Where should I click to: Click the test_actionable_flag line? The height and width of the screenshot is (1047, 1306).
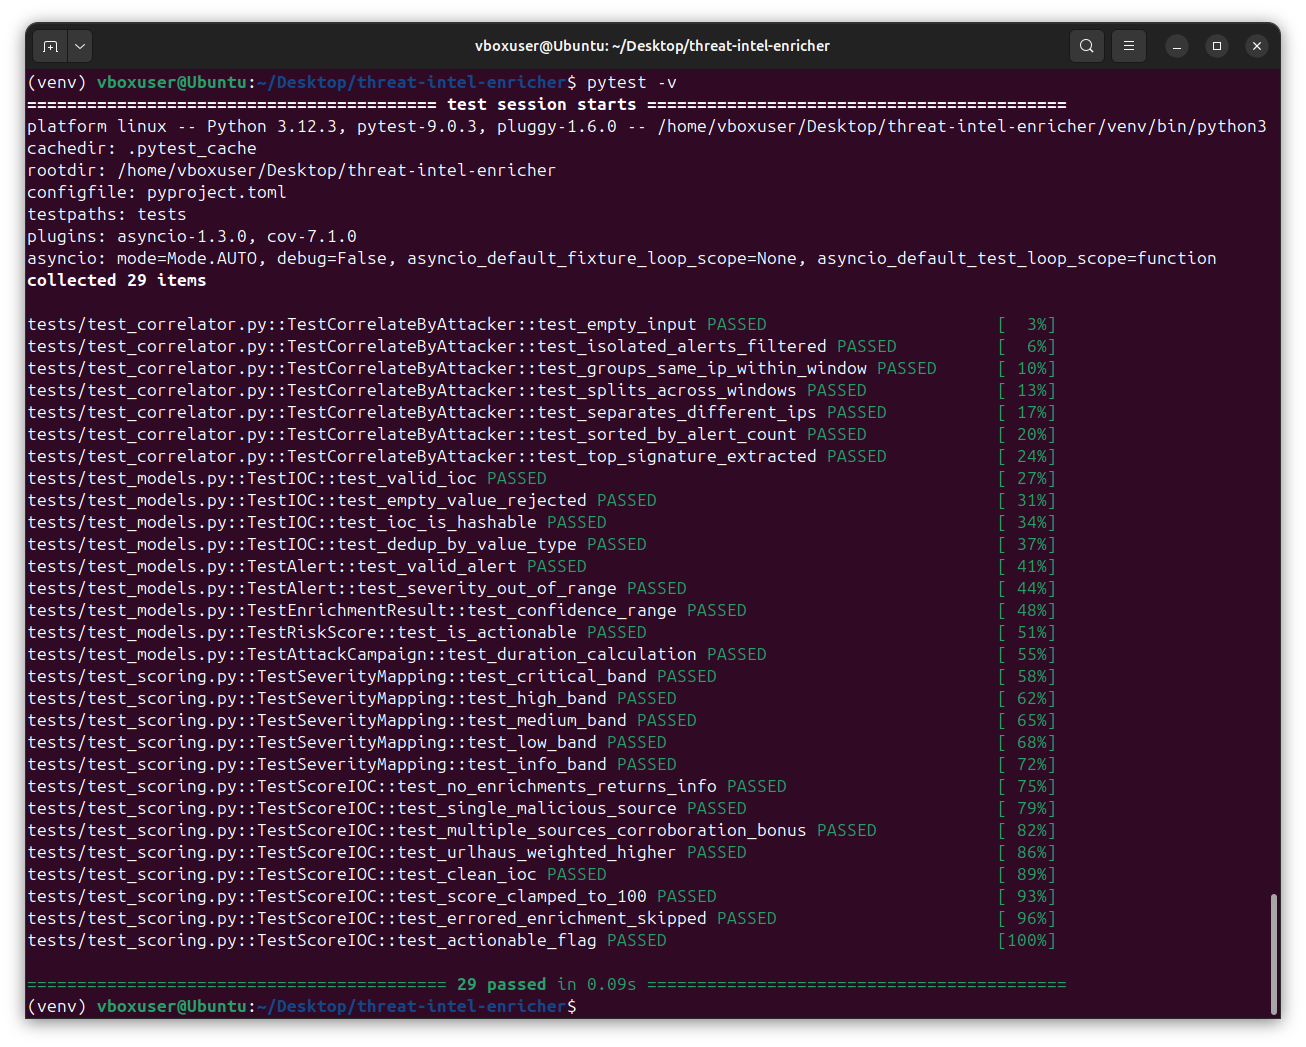click(541, 940)
